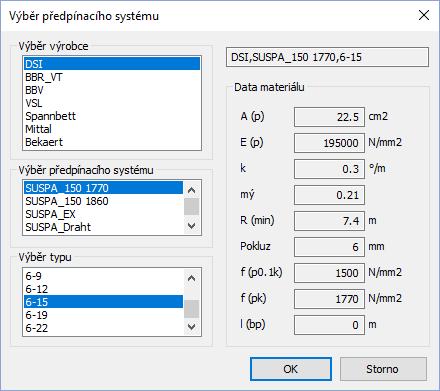Select type 6-12
440x391 pixels.
[103, 289]
